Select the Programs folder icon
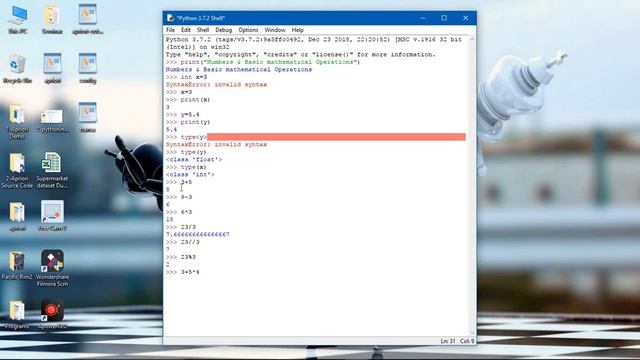 point(17,314)
